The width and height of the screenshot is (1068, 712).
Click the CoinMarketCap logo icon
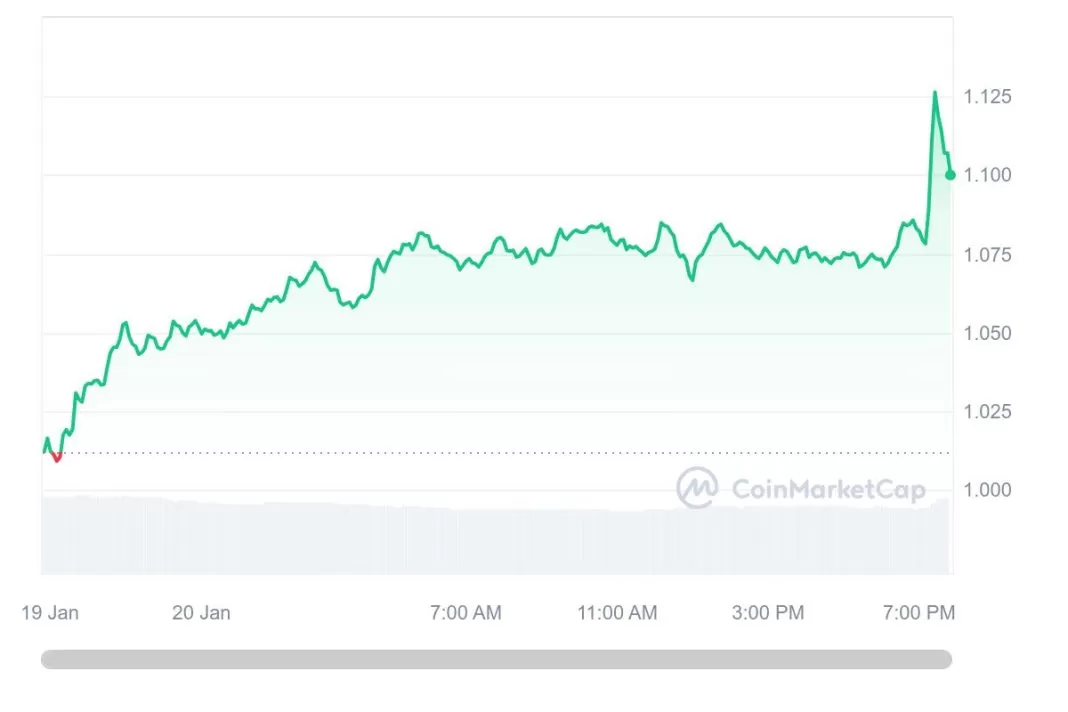(x=697, y=488)
